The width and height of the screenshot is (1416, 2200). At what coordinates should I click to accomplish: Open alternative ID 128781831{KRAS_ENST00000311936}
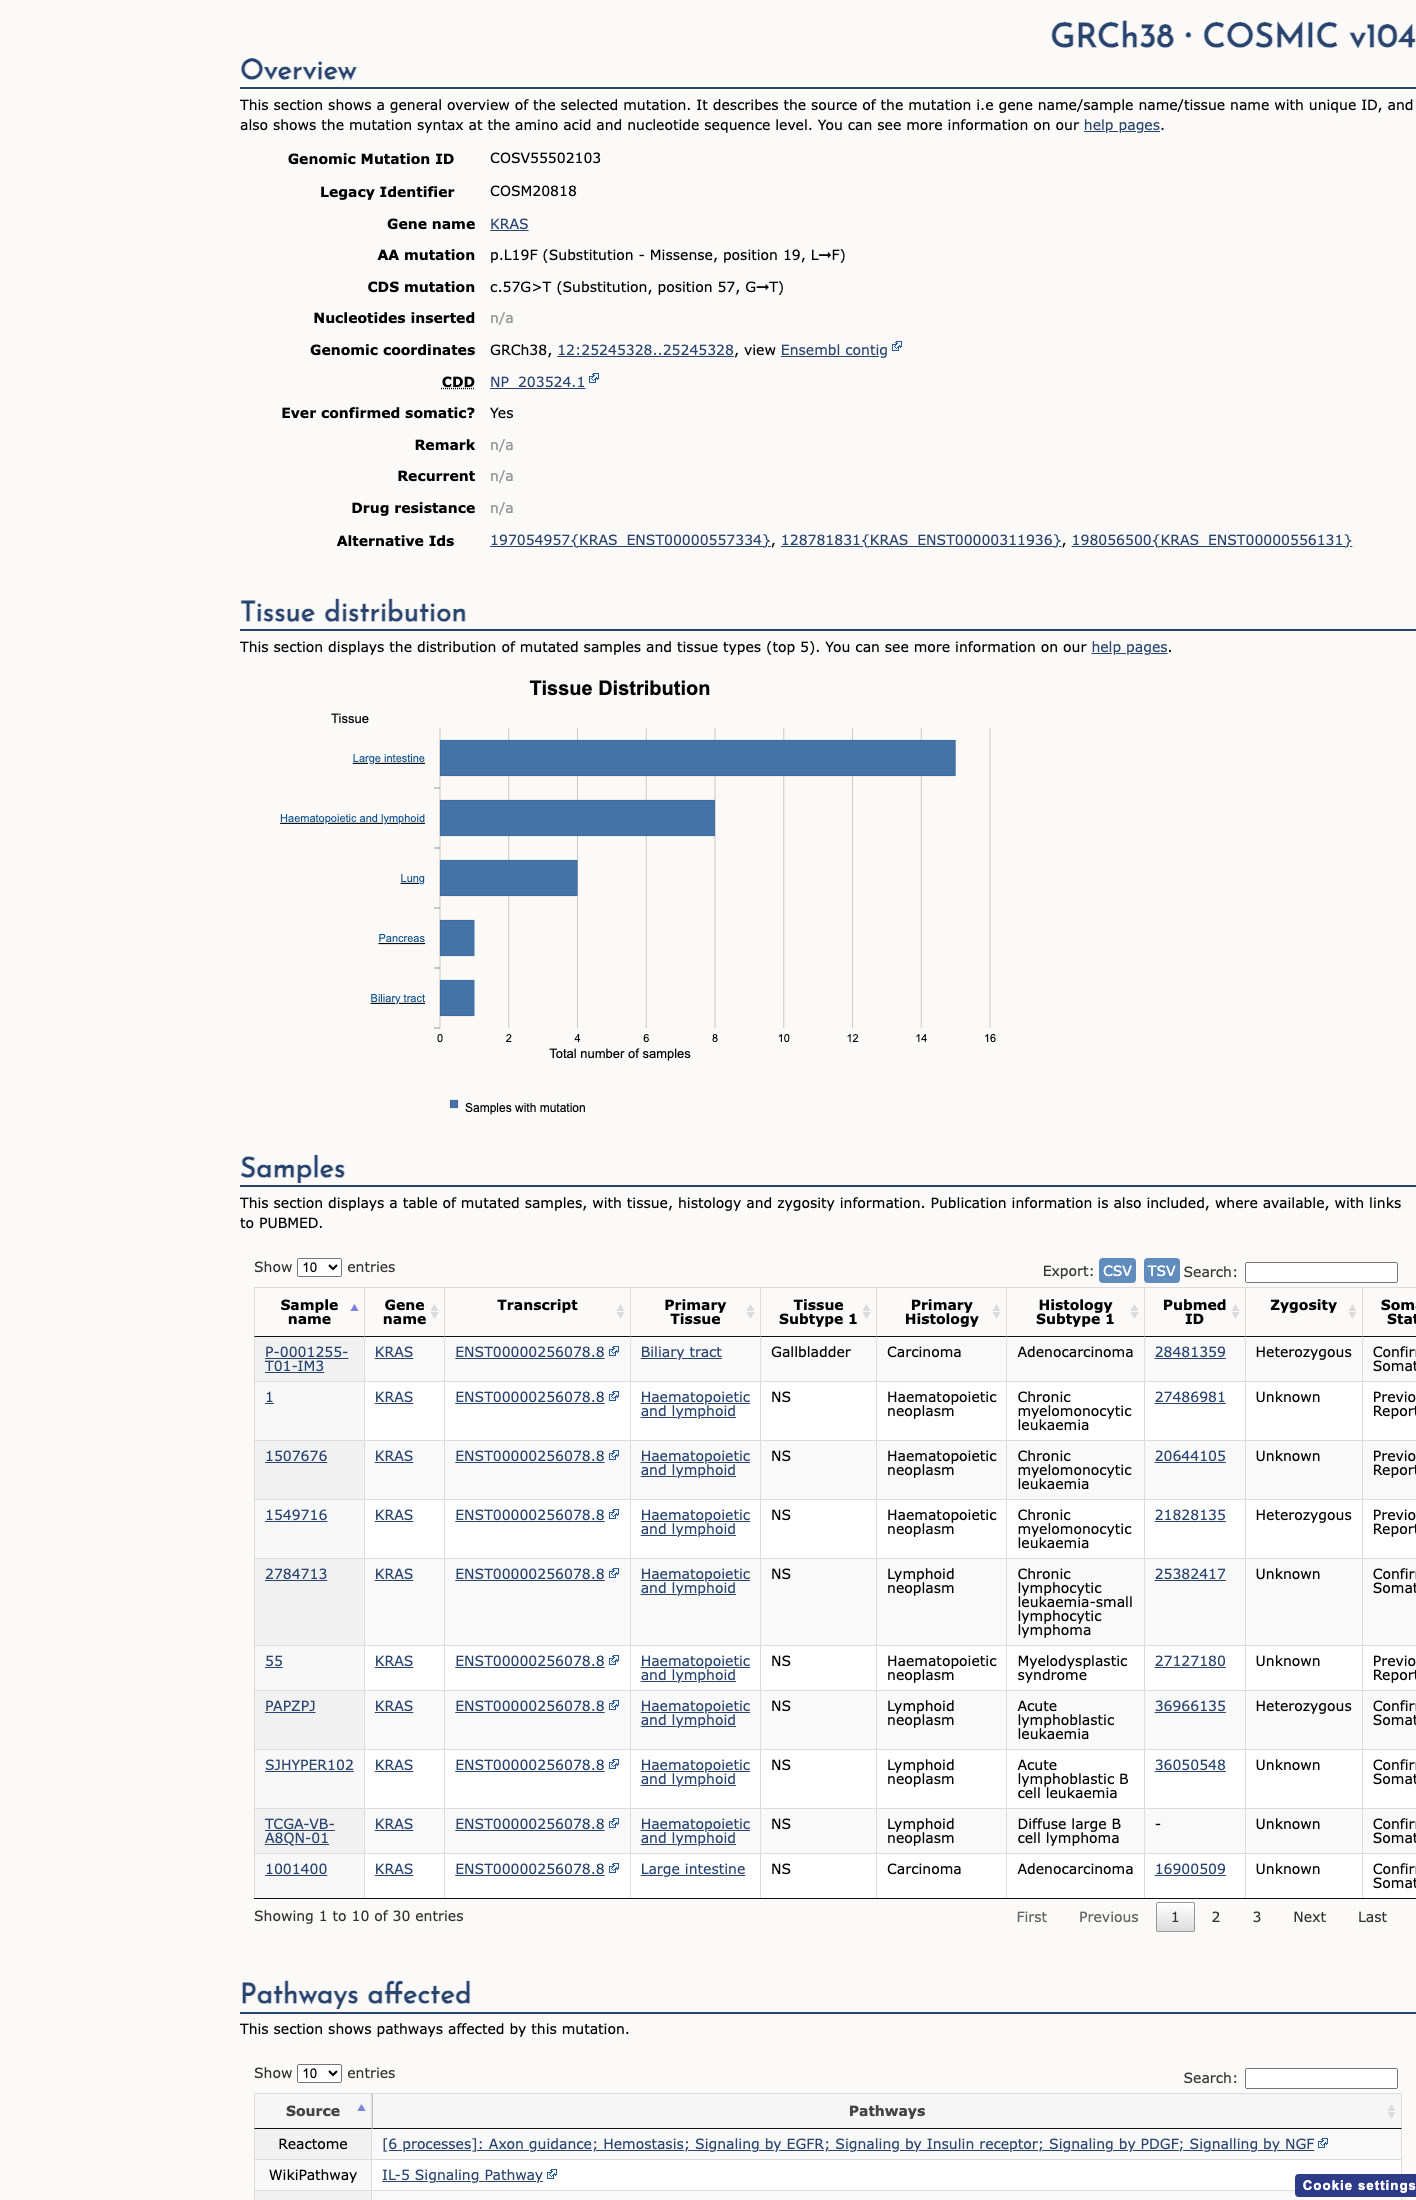[921, 540]
